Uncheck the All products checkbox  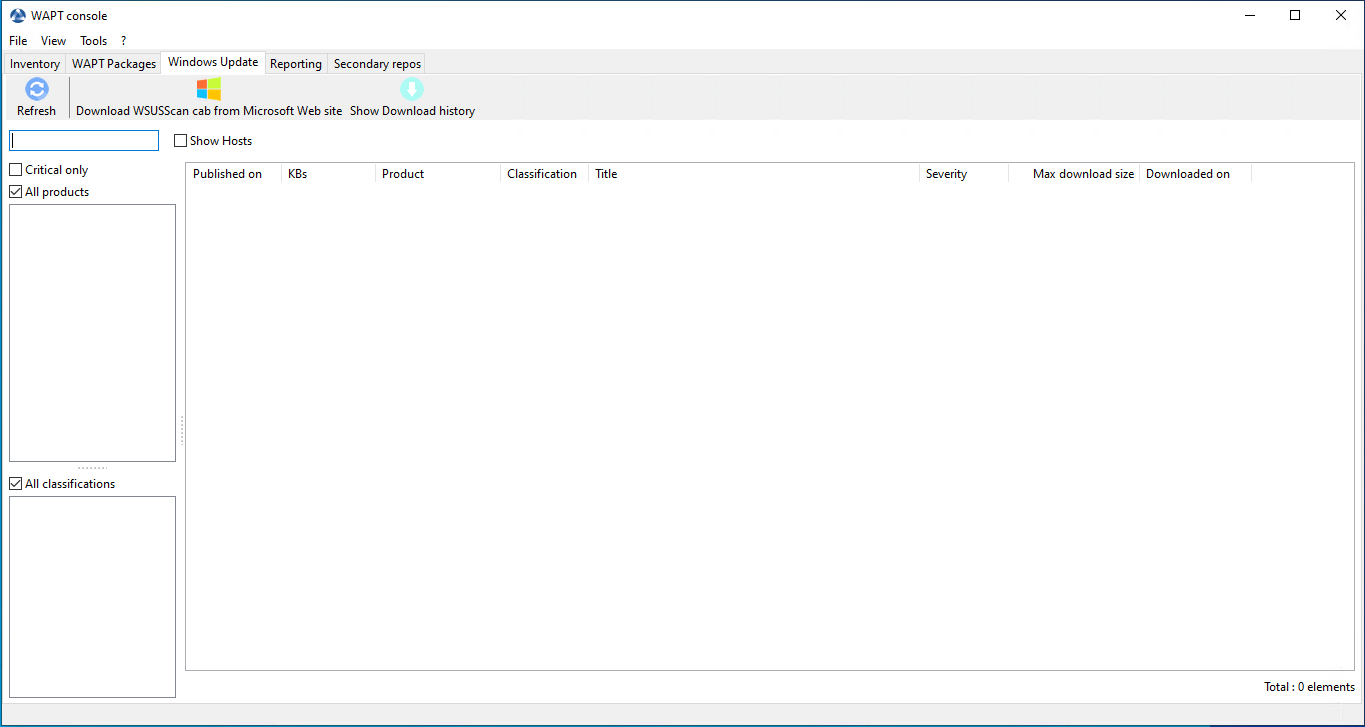15,191
